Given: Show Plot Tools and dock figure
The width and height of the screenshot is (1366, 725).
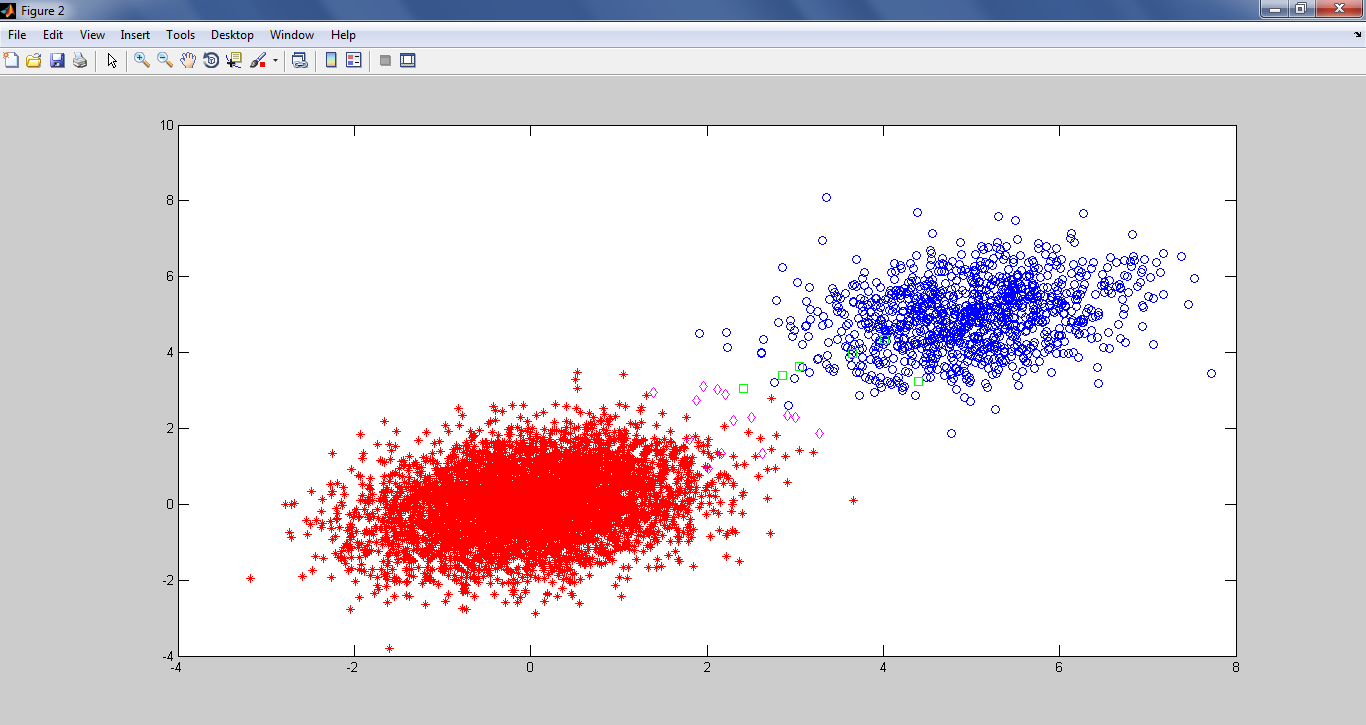Looking at the screenshot, I should 408,60.
